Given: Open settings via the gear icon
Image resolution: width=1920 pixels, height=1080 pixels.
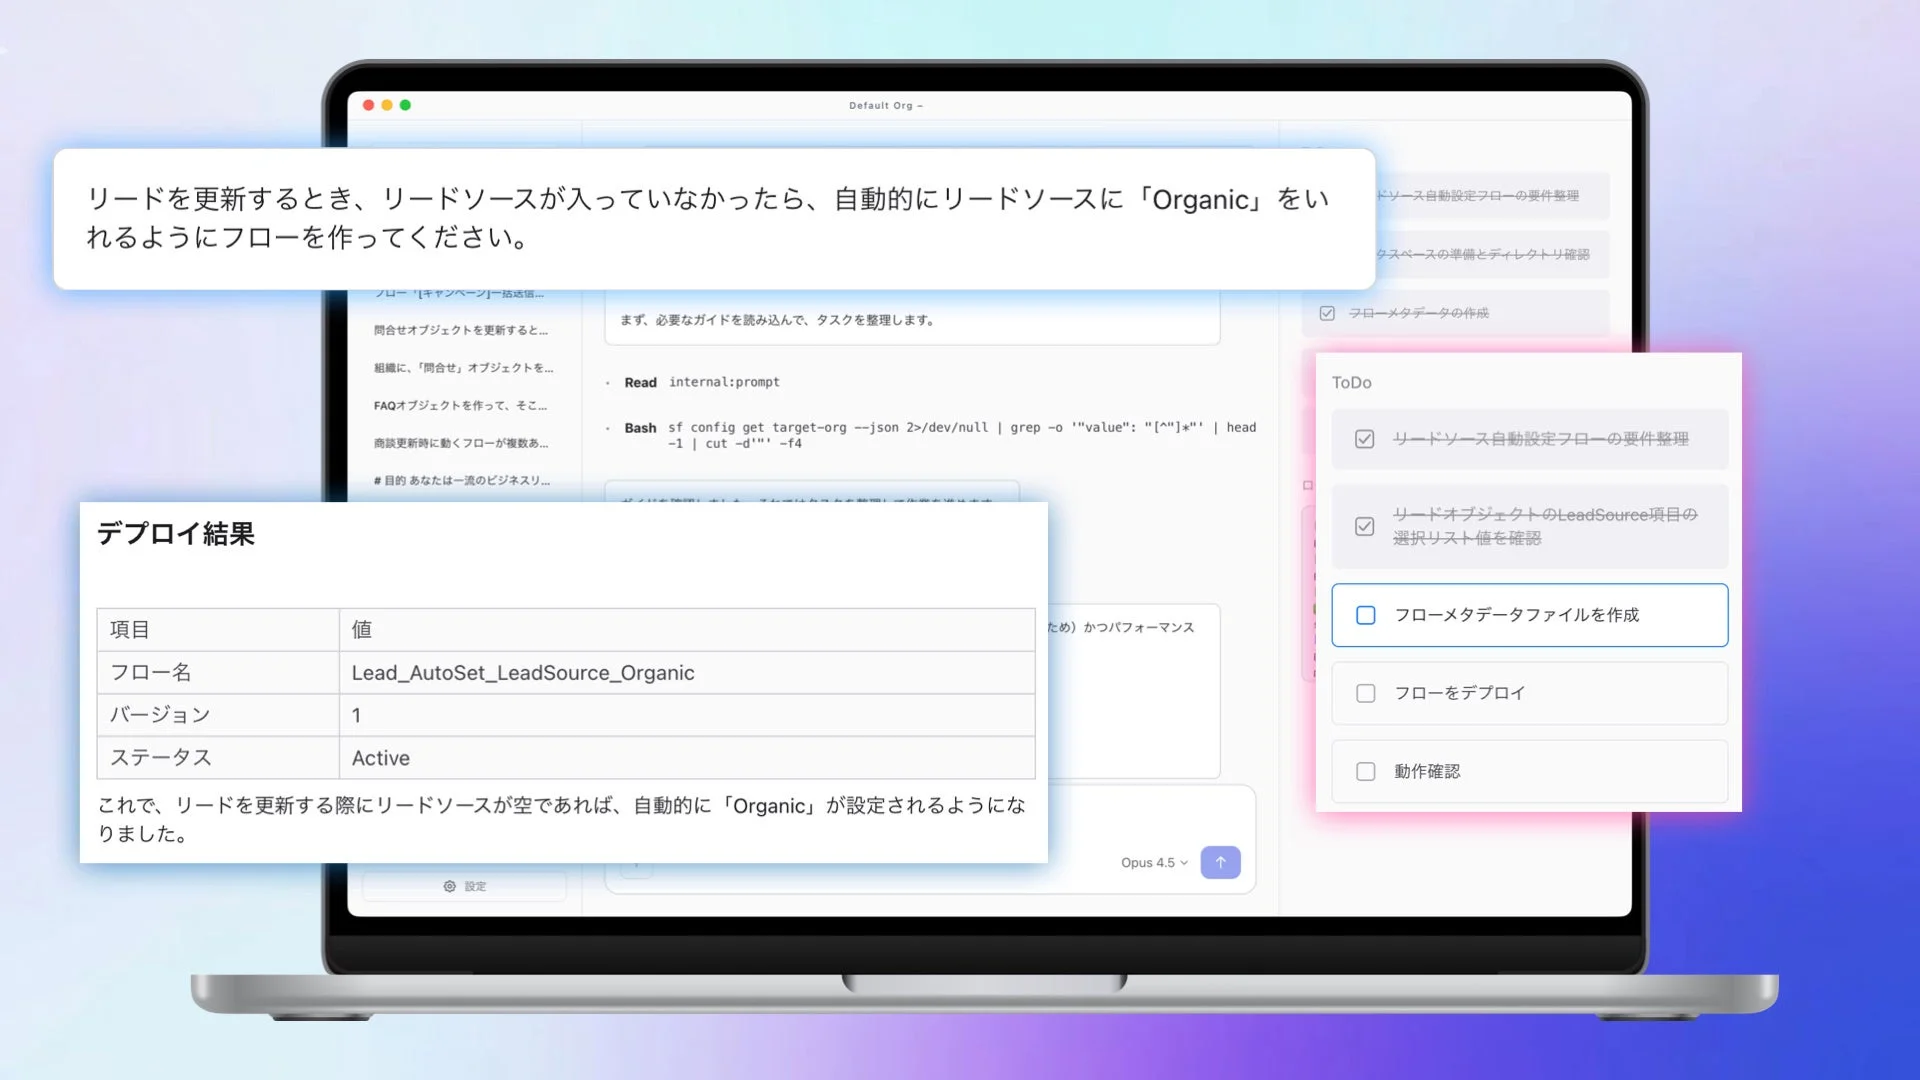Looking at the screenshot, I should (448, 886).
